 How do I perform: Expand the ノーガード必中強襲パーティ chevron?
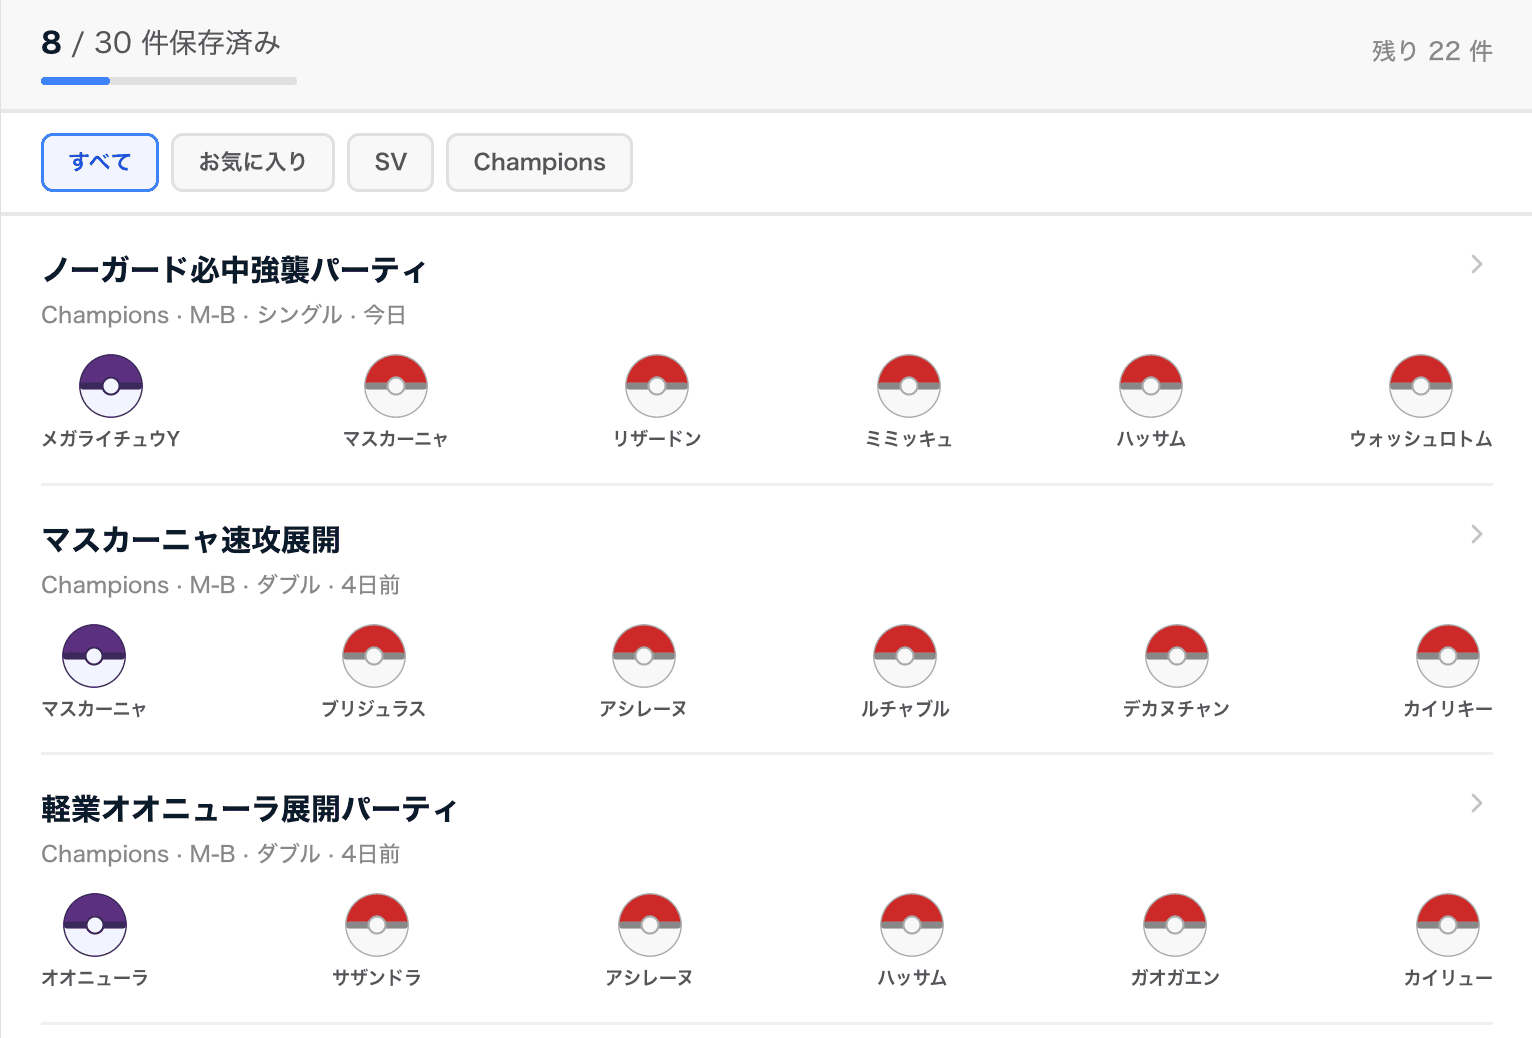pyautogui.click(x=1477, y=264)
